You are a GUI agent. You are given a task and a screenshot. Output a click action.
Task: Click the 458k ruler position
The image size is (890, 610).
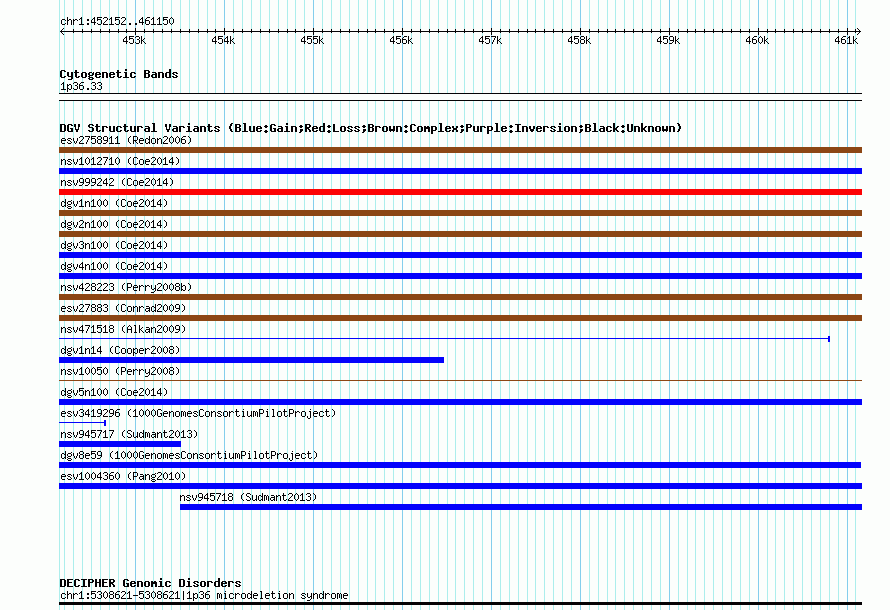[x=579, y=40]
